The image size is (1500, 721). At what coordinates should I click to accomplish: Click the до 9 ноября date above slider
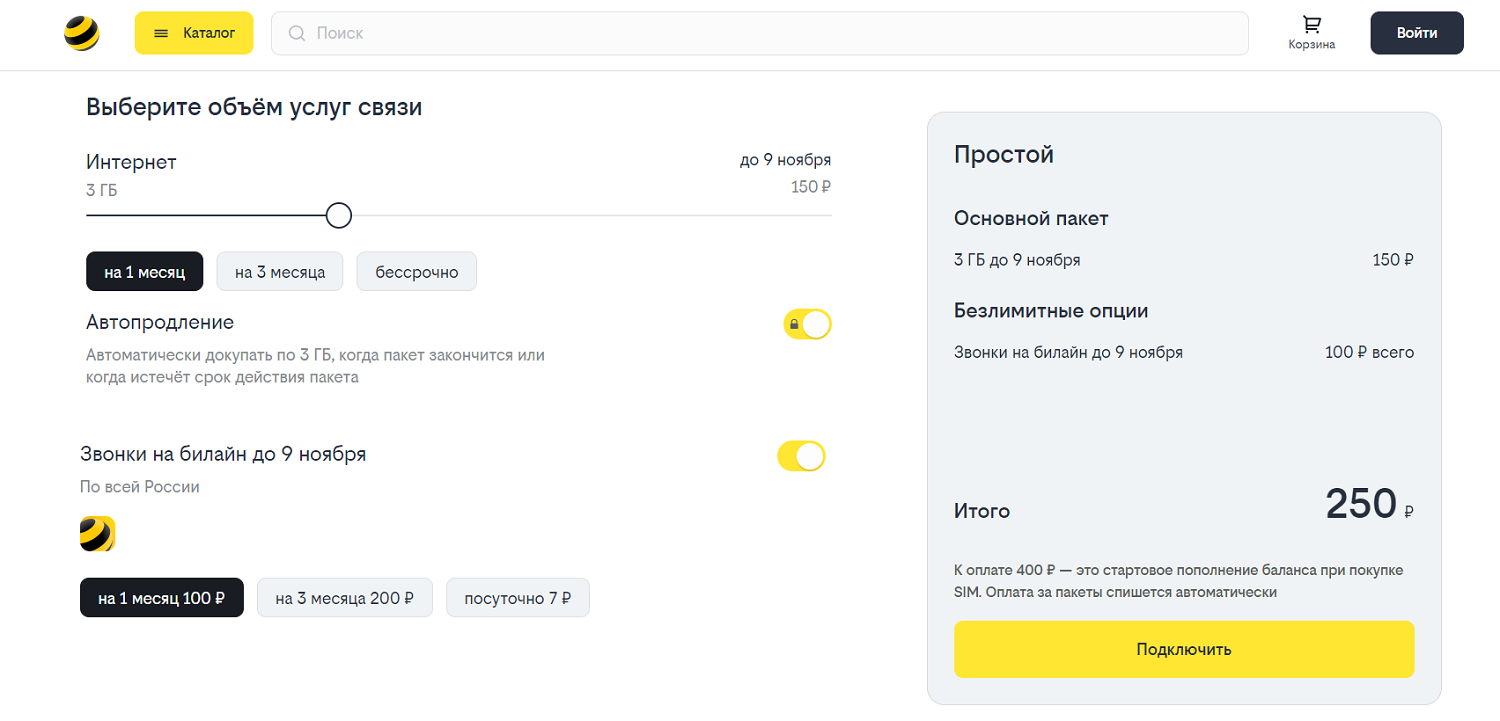(x=785, y=160)
